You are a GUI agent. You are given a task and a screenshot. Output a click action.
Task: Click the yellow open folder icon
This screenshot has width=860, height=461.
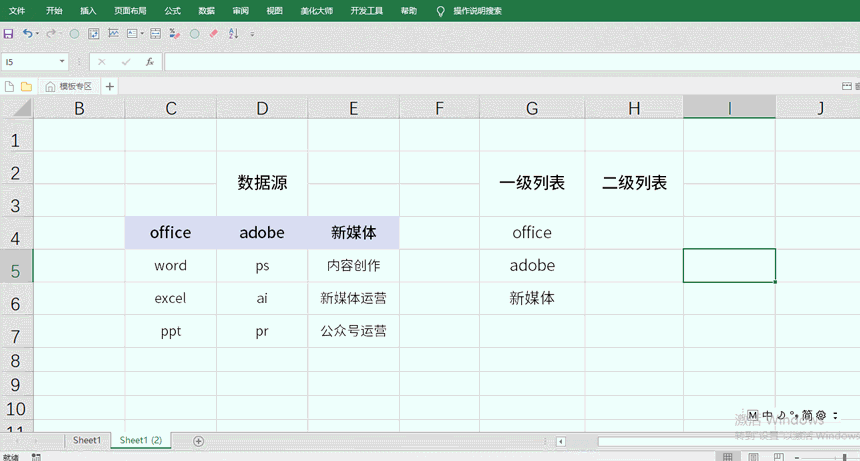(x=26, y=87)
